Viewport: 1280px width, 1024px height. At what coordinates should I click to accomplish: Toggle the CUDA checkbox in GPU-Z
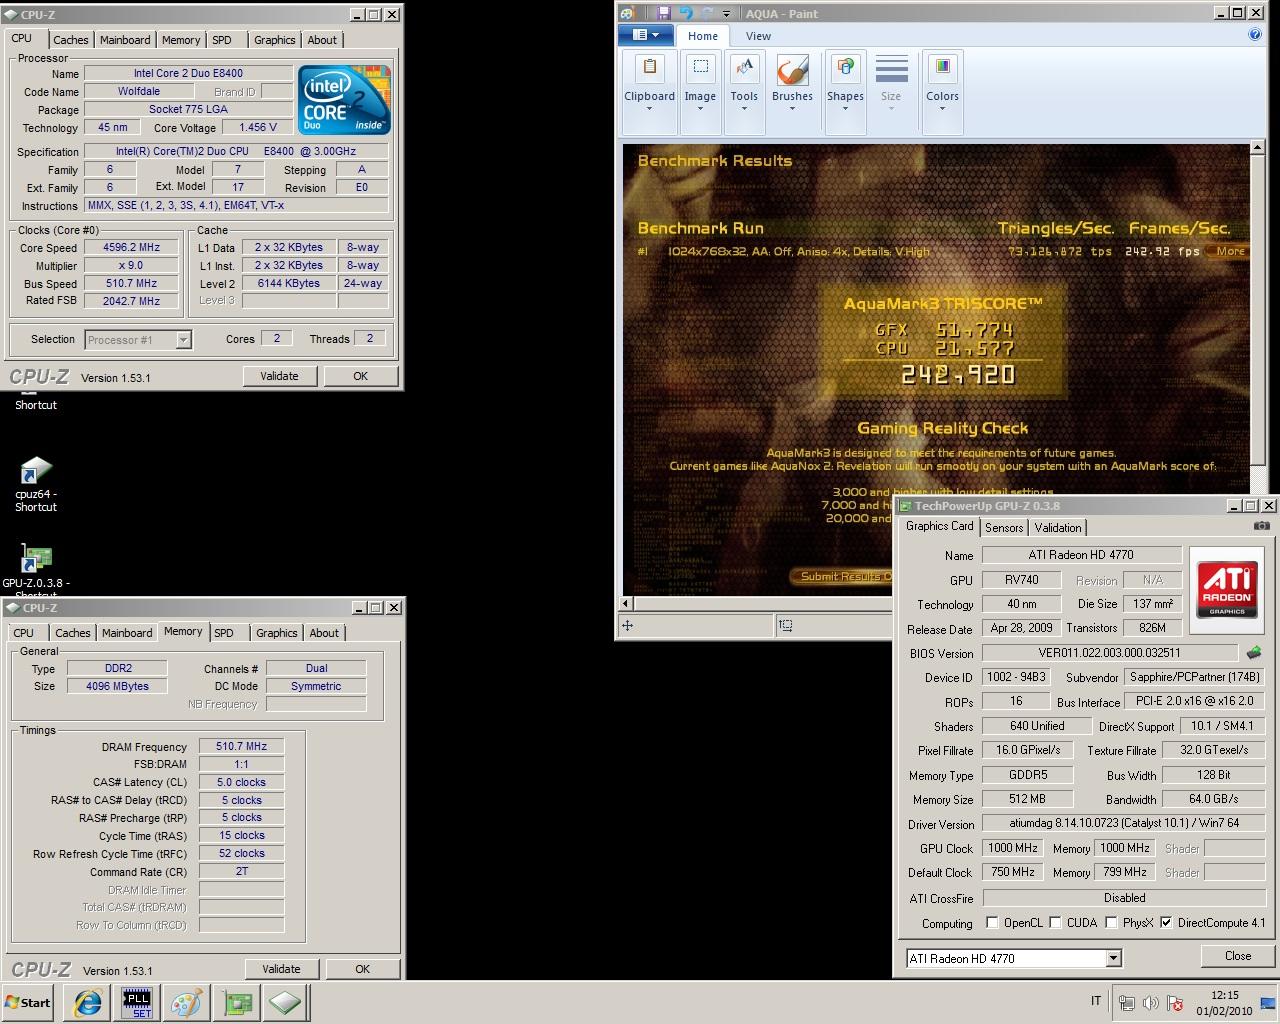[1055, 923]
